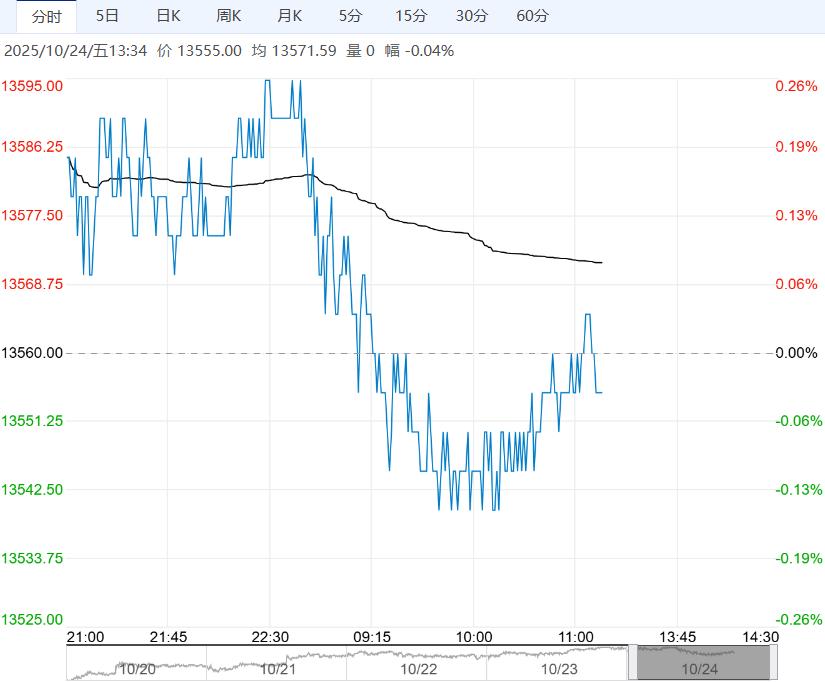
Task: Open the 月K monthly chart tab
Action: coord(290,16)
